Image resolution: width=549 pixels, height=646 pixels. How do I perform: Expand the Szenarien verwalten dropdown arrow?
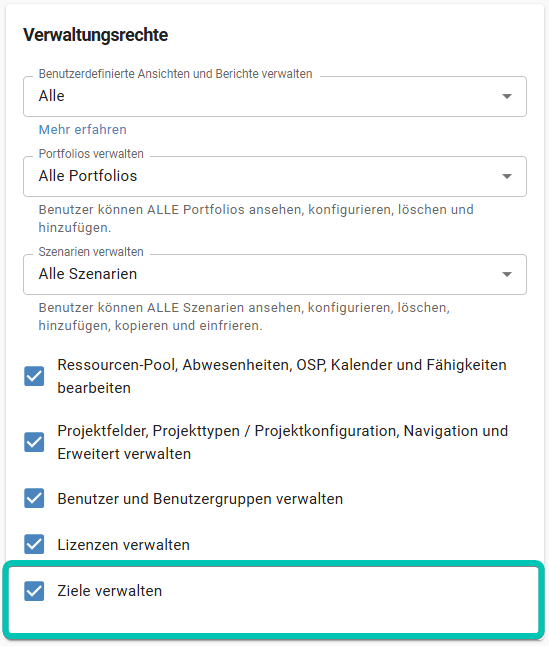point(507,274)
